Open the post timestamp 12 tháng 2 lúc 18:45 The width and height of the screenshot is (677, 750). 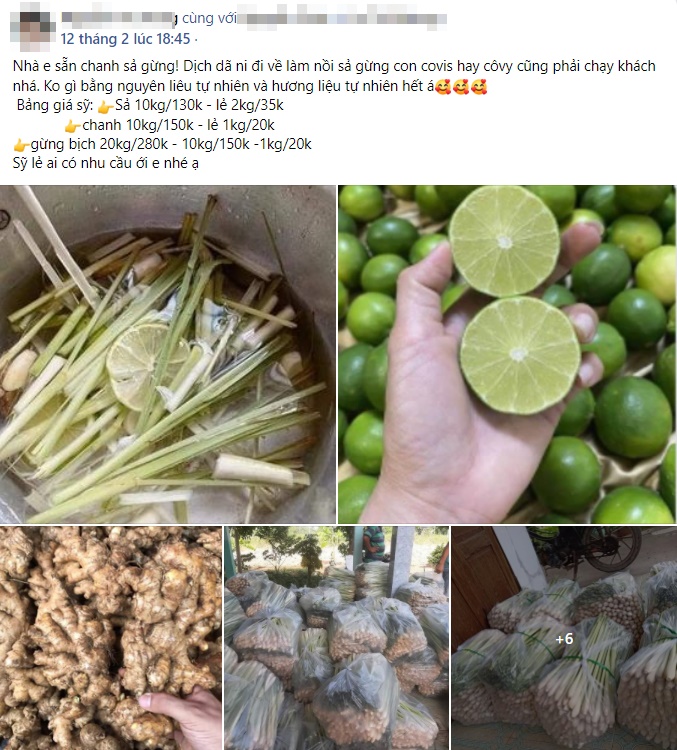125,39
